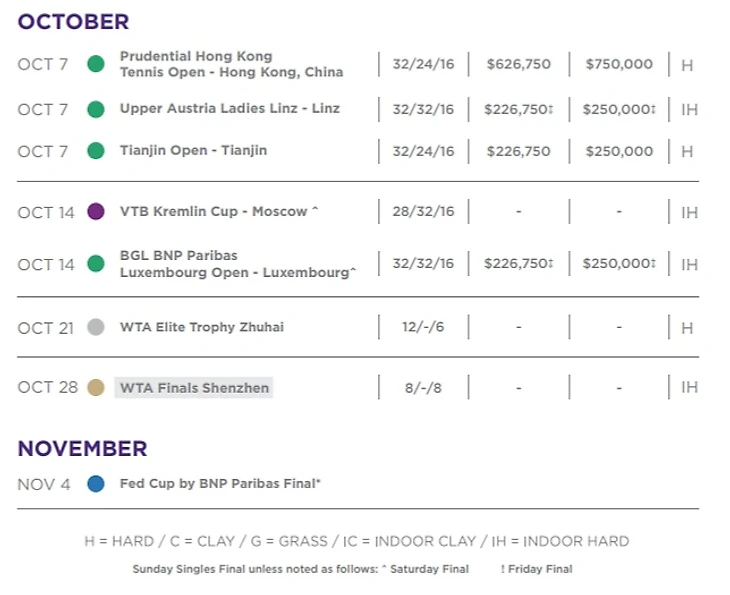This screenshot has height=595, width=730.
Task: Click the $750,000 prize money for Hong Kong
Action: click(618, 64)
